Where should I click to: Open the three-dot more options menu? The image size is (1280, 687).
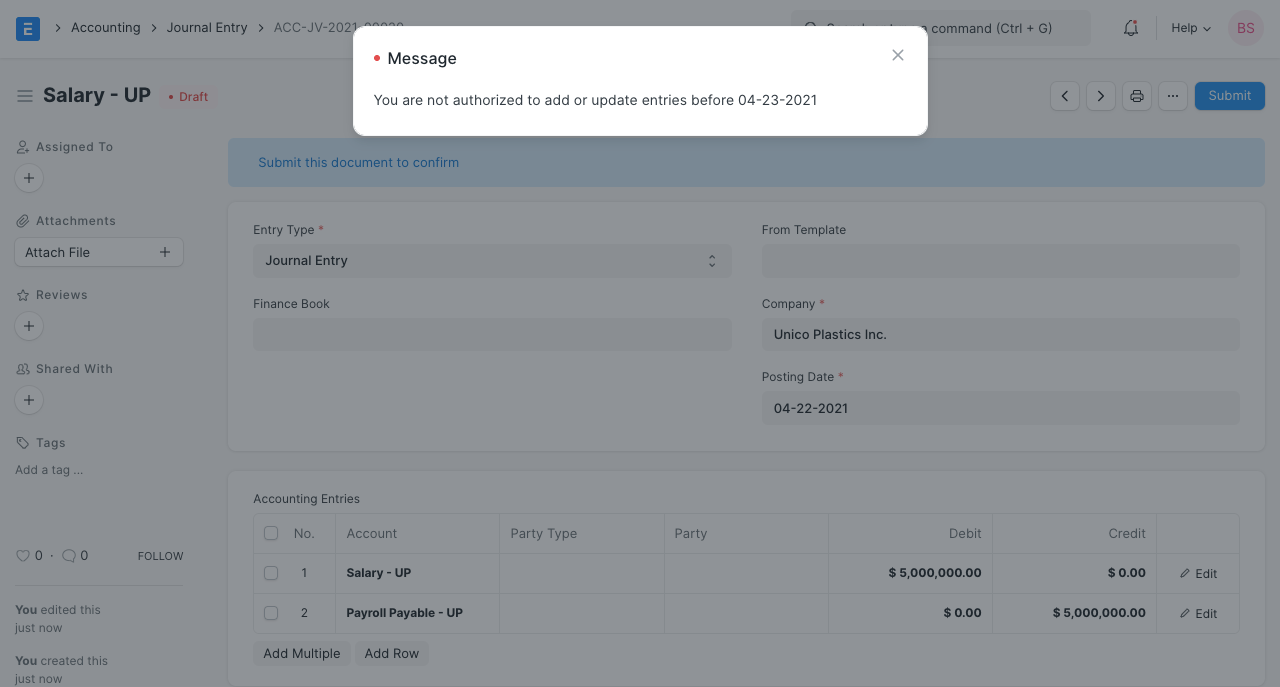point(1172,96)
